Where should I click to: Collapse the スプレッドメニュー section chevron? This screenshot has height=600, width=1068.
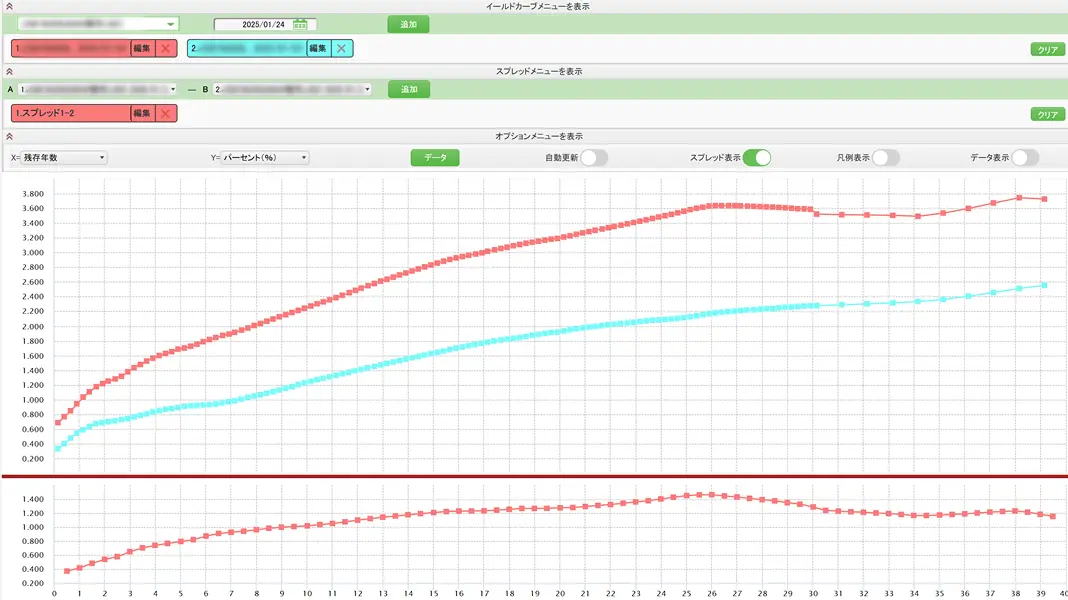click(9, 71)
